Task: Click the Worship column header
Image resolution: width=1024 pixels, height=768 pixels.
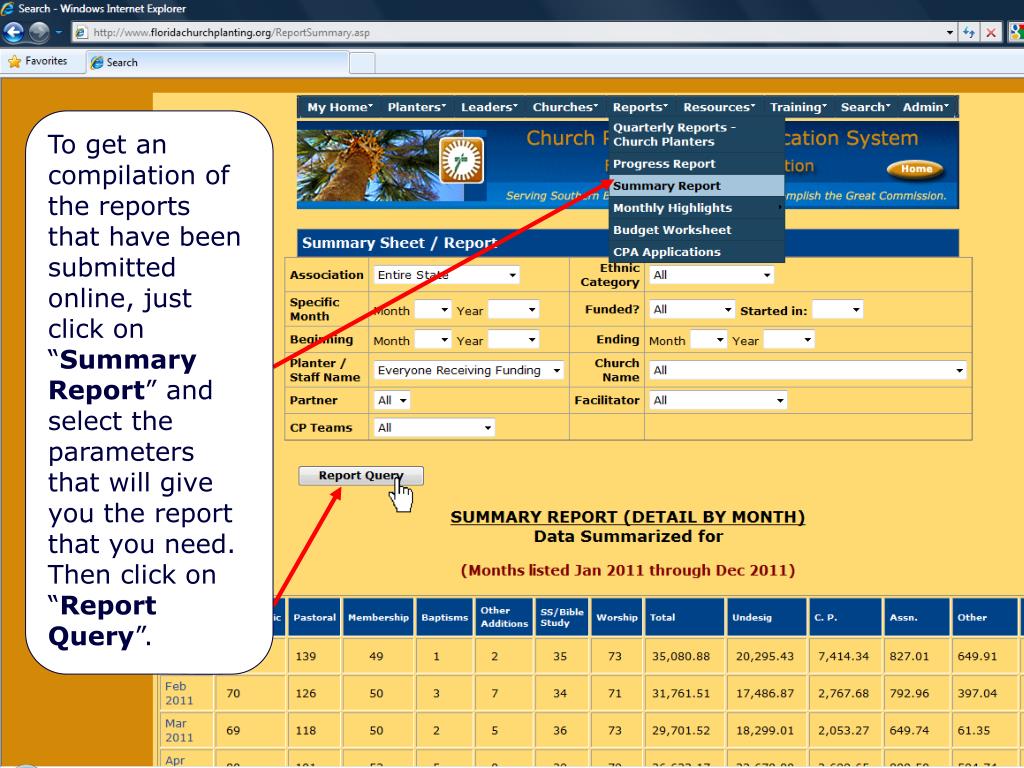Action: click(x=616, y=617)
